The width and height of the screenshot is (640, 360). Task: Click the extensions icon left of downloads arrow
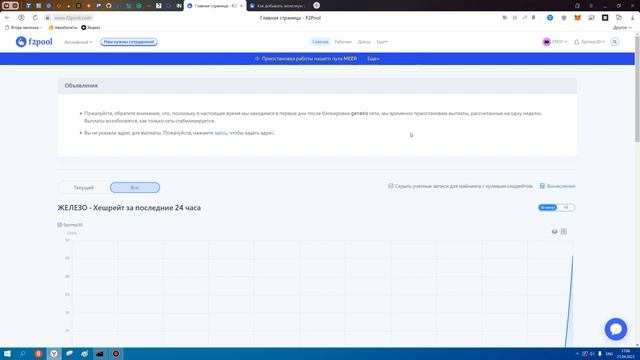coord(619,18)
